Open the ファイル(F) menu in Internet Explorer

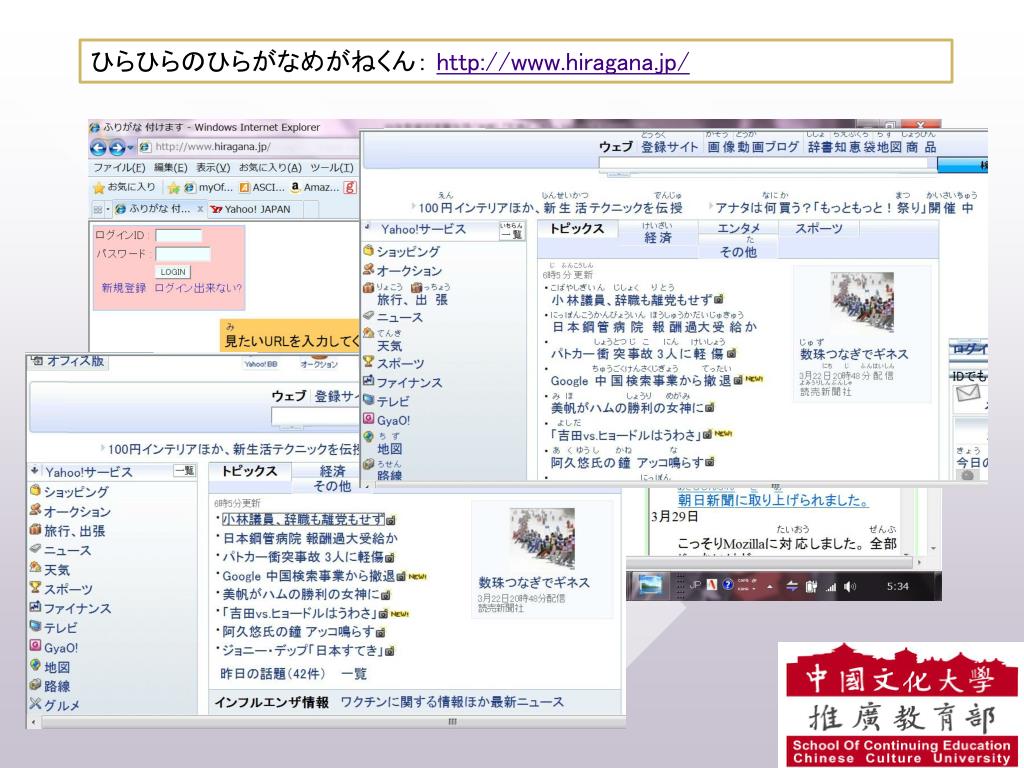pos(118,168)
